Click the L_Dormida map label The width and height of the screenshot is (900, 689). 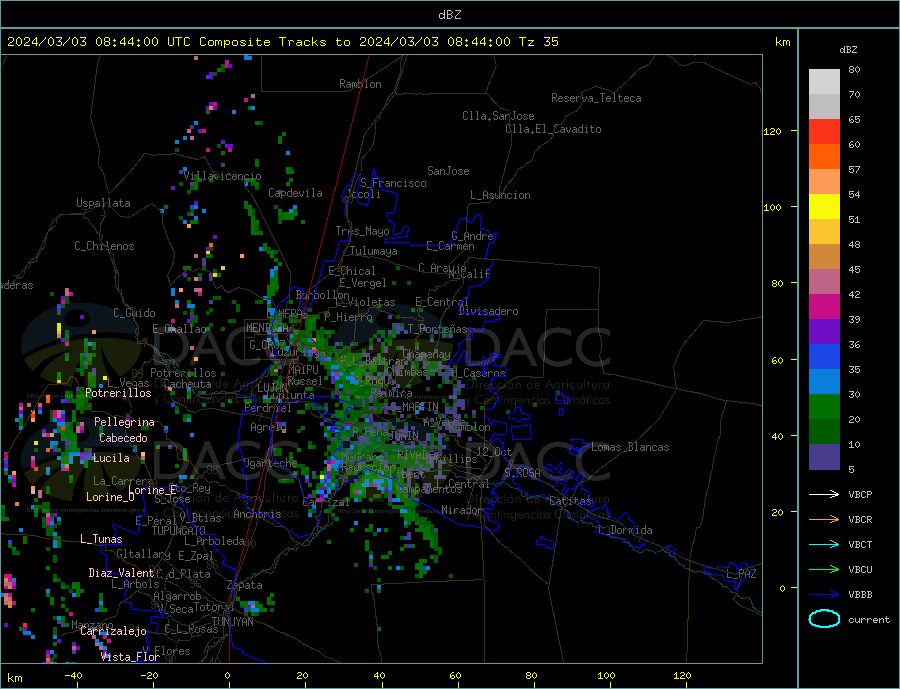(x=626, y=530)
